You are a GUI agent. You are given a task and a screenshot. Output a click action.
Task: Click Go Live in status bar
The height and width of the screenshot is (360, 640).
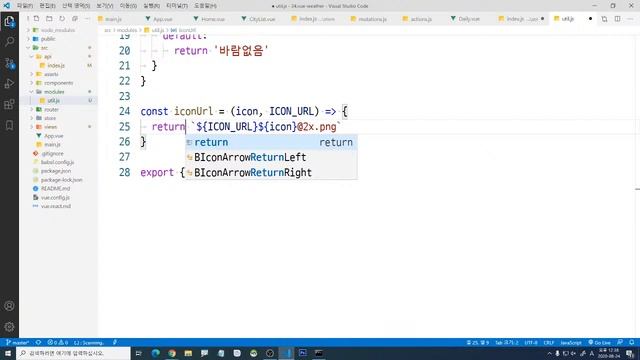[x=599, y=342]
